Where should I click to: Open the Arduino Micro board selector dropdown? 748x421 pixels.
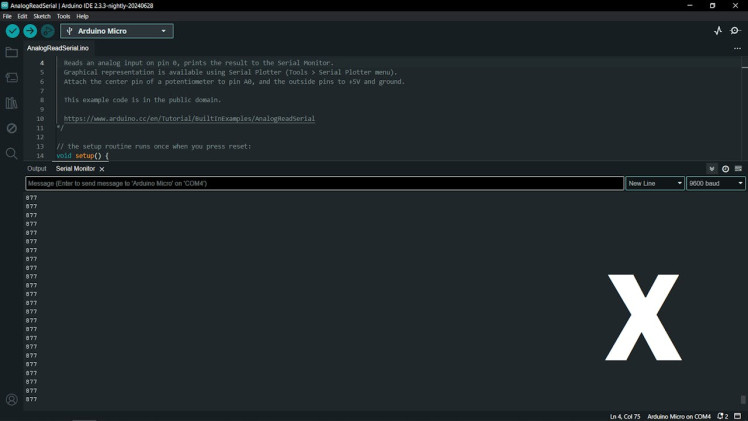[x=117, y=31]
